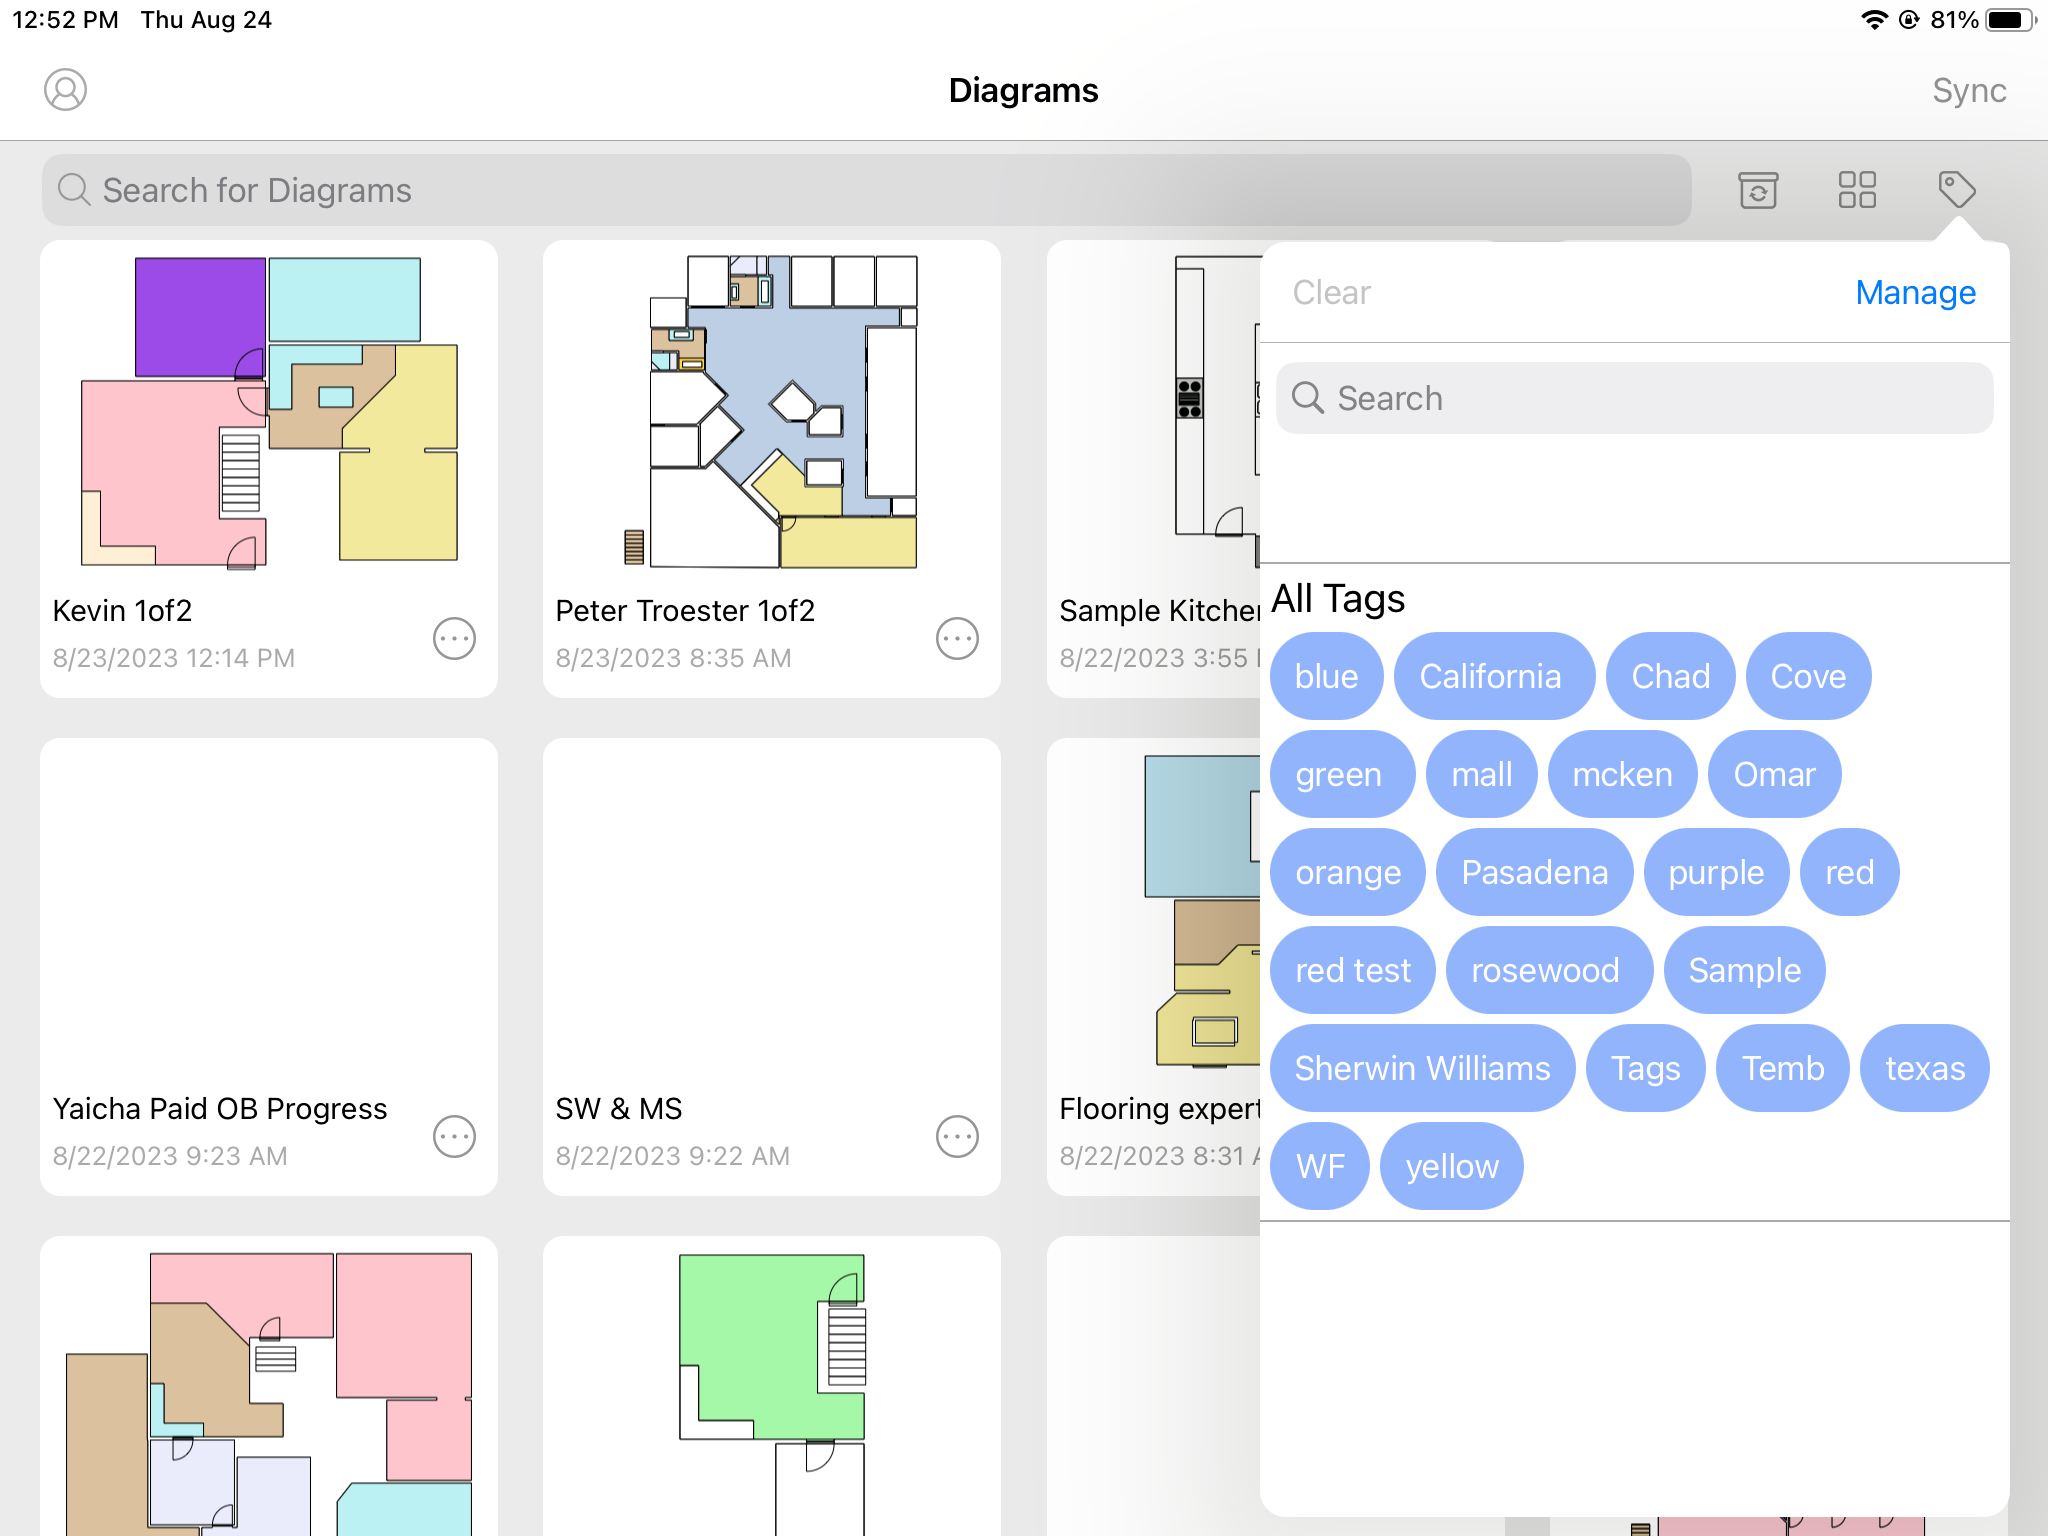Tap Clear to reset tag filters

coord(1331,292)
